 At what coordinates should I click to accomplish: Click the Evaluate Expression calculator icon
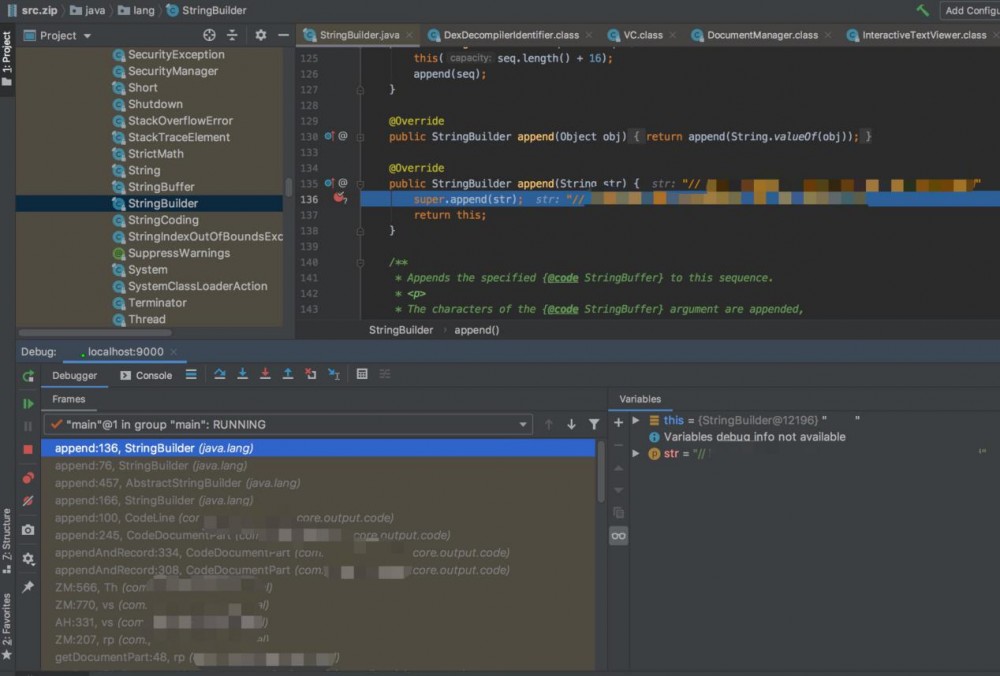point(362,375)
